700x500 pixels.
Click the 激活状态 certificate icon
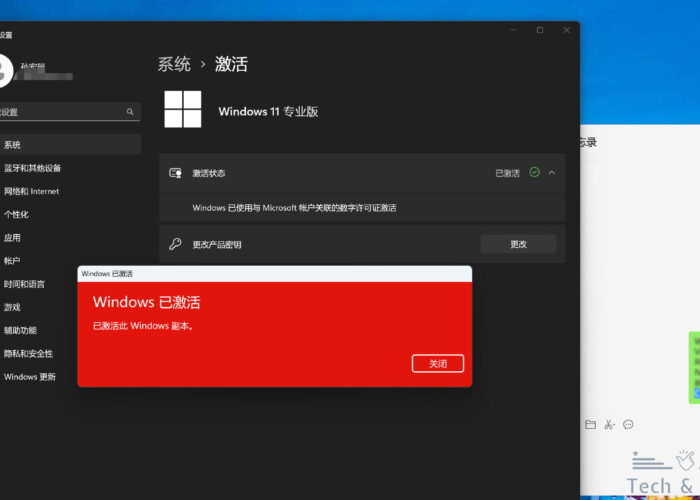[175, 173]
